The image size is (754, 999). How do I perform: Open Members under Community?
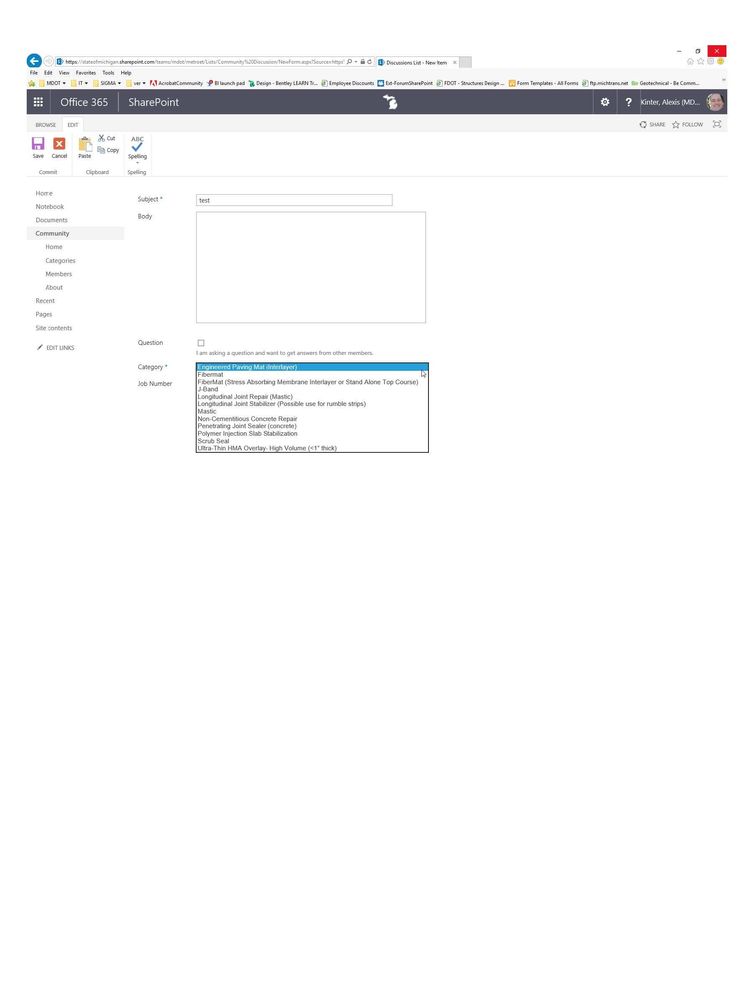(x=59, y=274)
